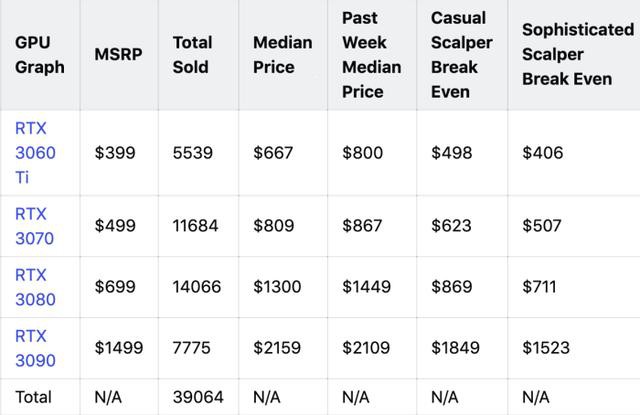Click the Total Sold column header
The height and width of the screenshot is (415, 640).
(x=192, y=55)
